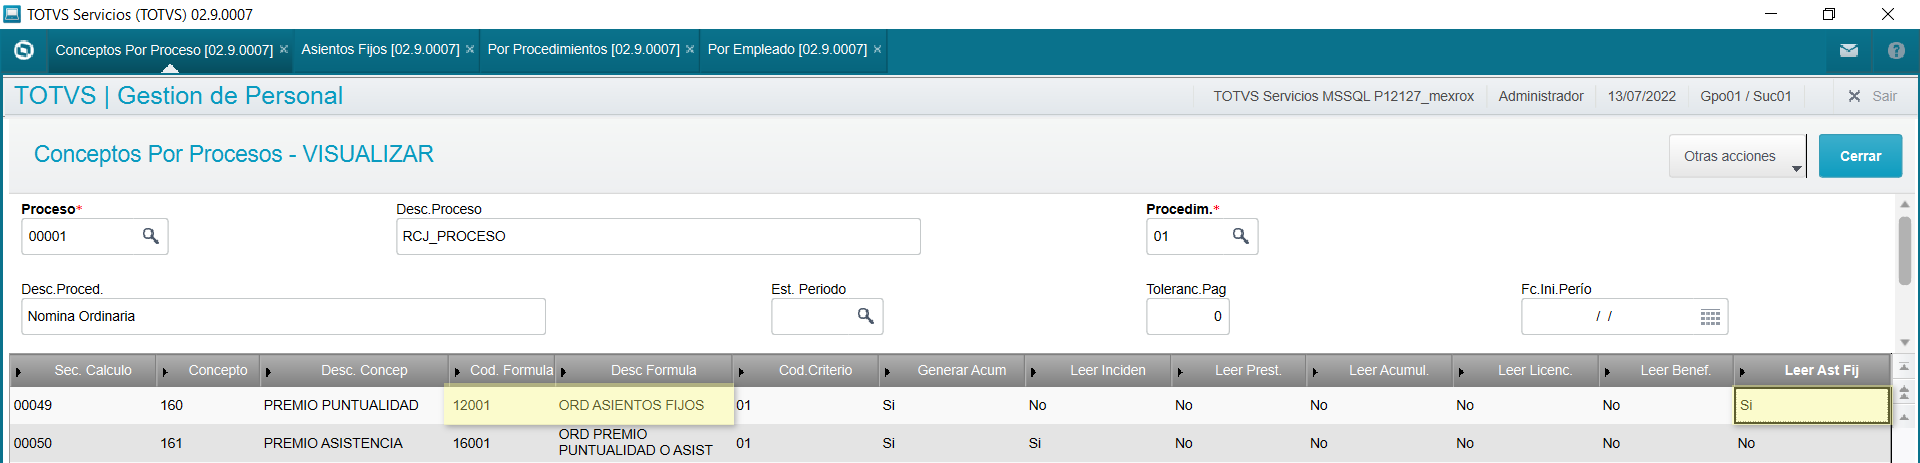Click the Toleranc.Pag input field
Viewport: 1920px width, 463px height.
[x=1188, y=316]
